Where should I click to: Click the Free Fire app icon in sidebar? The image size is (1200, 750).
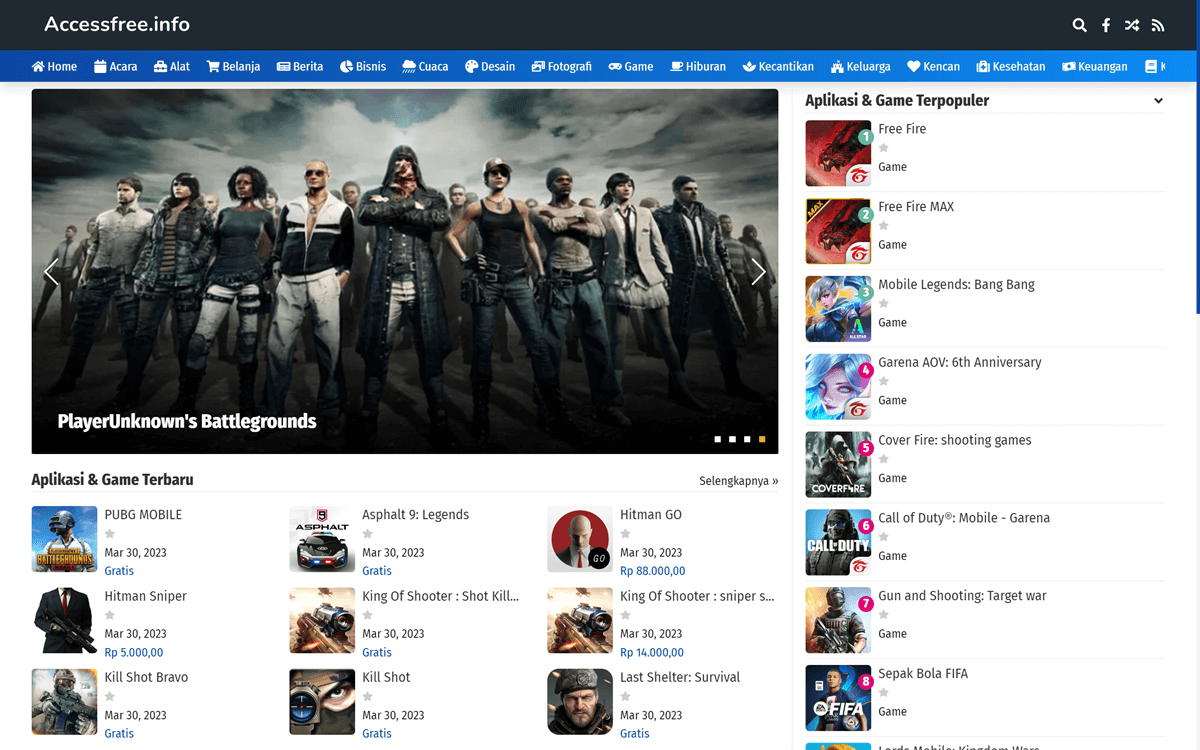click(838, 153)
